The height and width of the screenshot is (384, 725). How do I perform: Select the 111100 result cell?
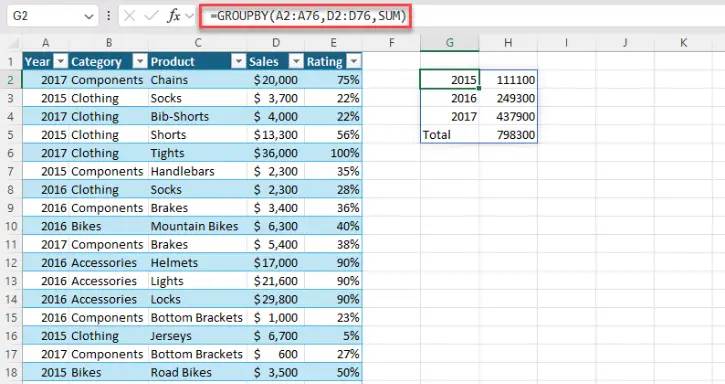point(508,80)
